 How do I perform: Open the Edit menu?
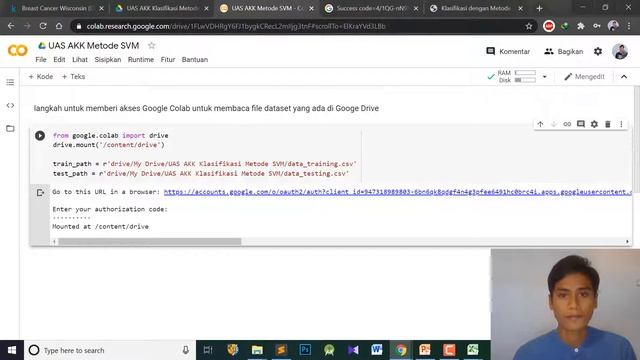pos(59,60)
